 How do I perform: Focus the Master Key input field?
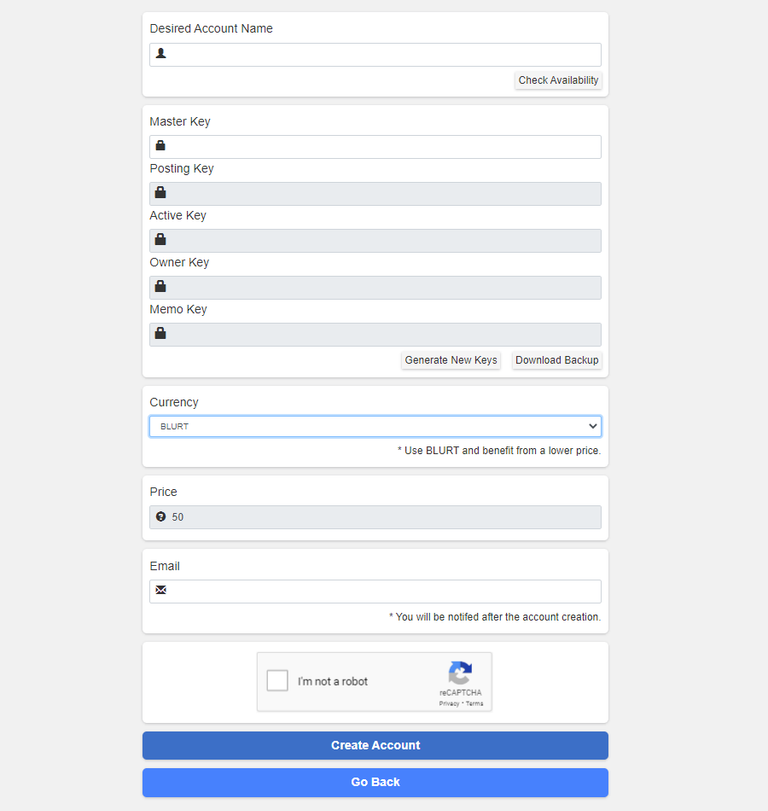pos(375,147)
